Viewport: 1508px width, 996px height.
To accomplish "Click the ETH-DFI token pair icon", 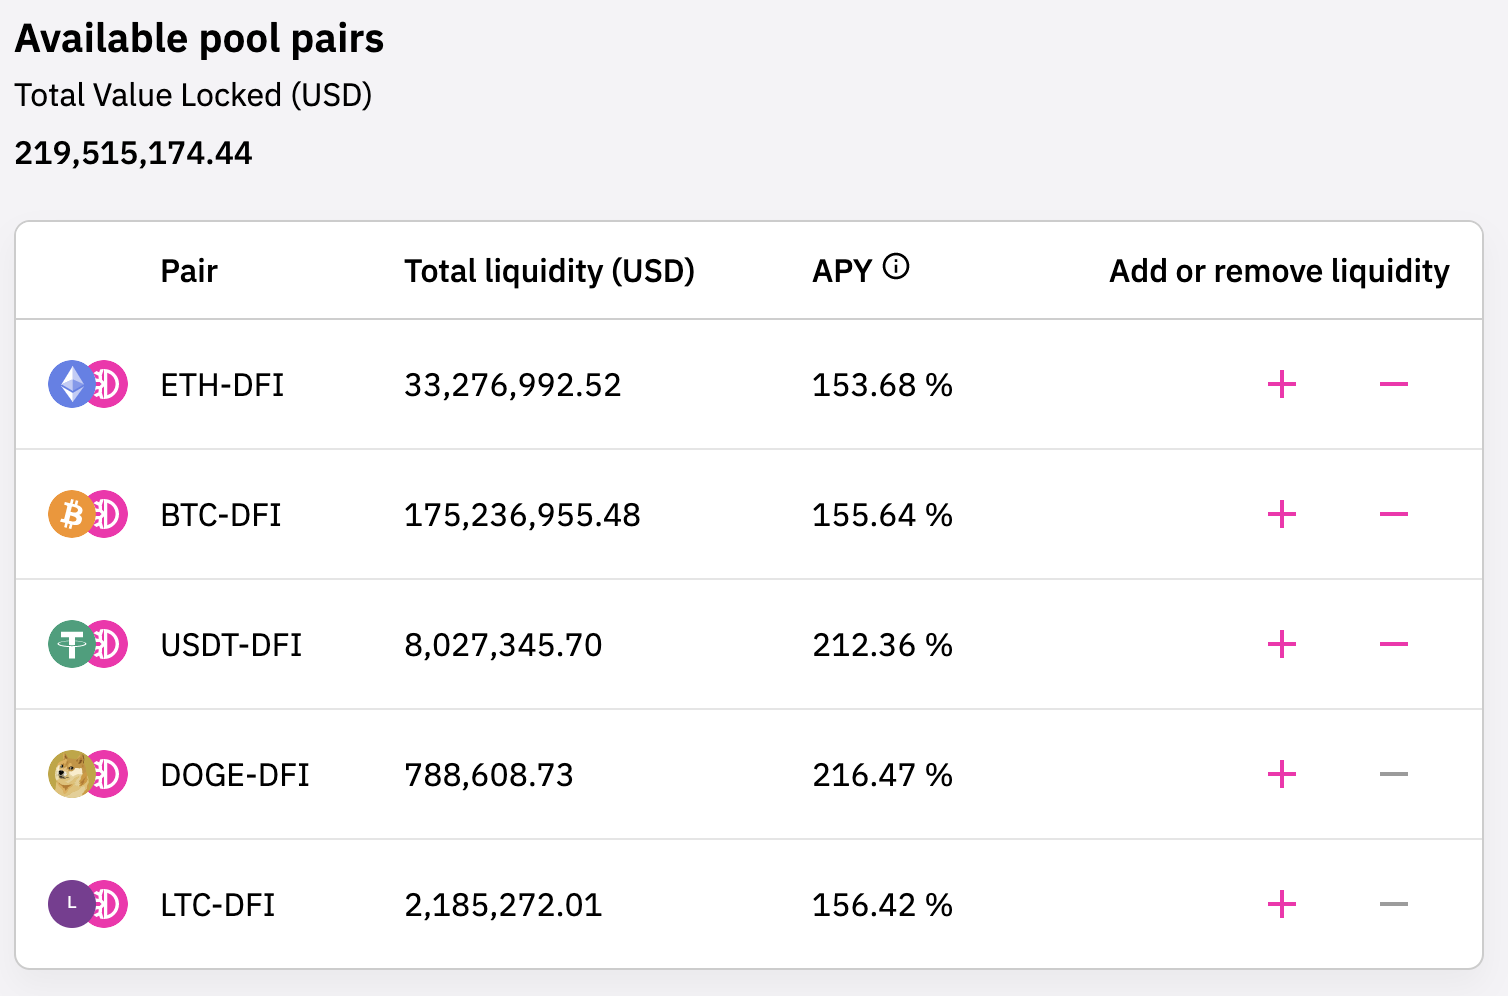I will (88, 385).
